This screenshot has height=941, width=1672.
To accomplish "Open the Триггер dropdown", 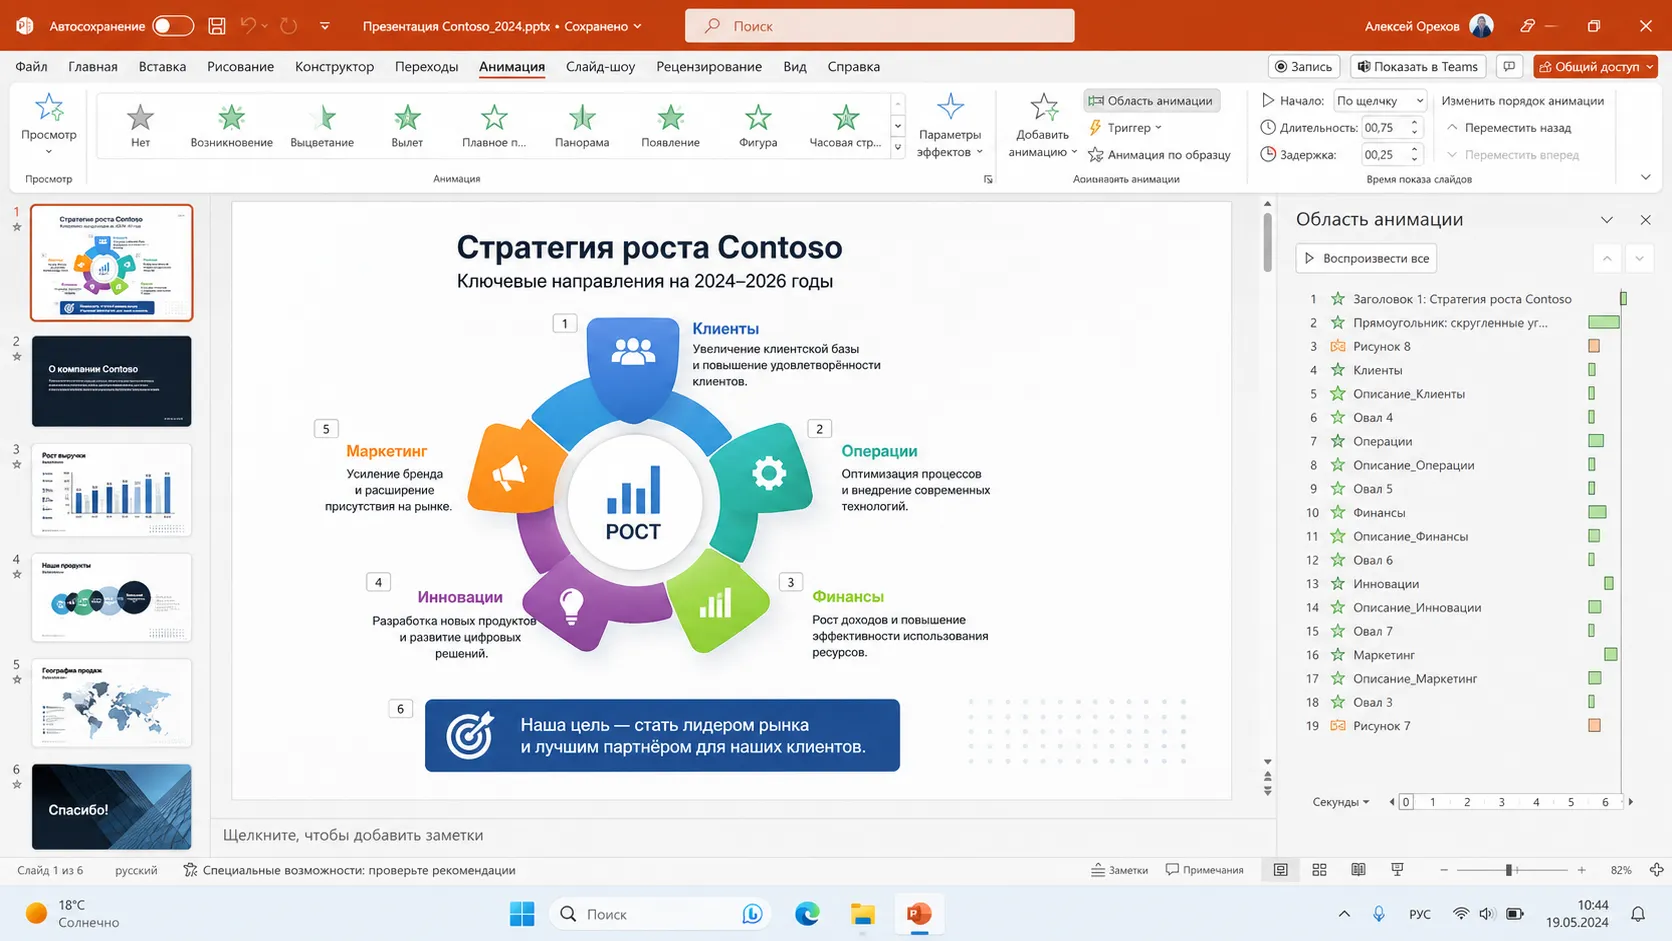I will [1126, 127].
